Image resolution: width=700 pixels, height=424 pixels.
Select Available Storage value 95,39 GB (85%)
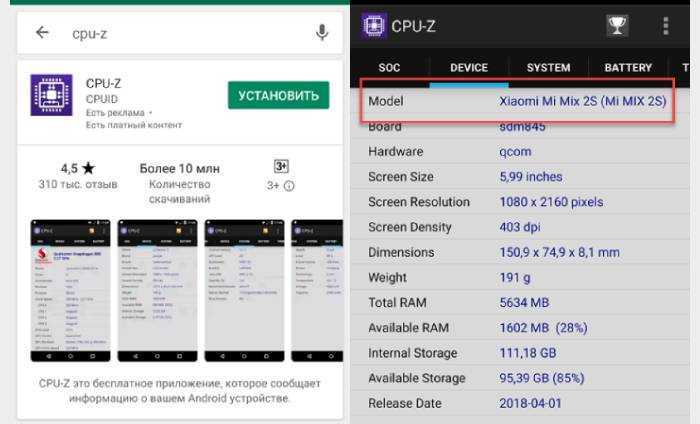pos(542,378)
